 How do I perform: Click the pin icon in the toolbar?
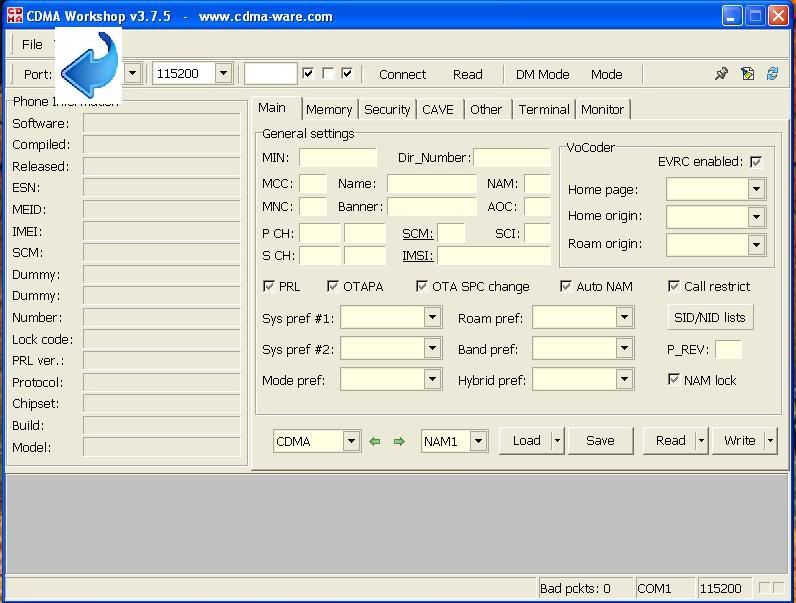(x=721, y=74)
